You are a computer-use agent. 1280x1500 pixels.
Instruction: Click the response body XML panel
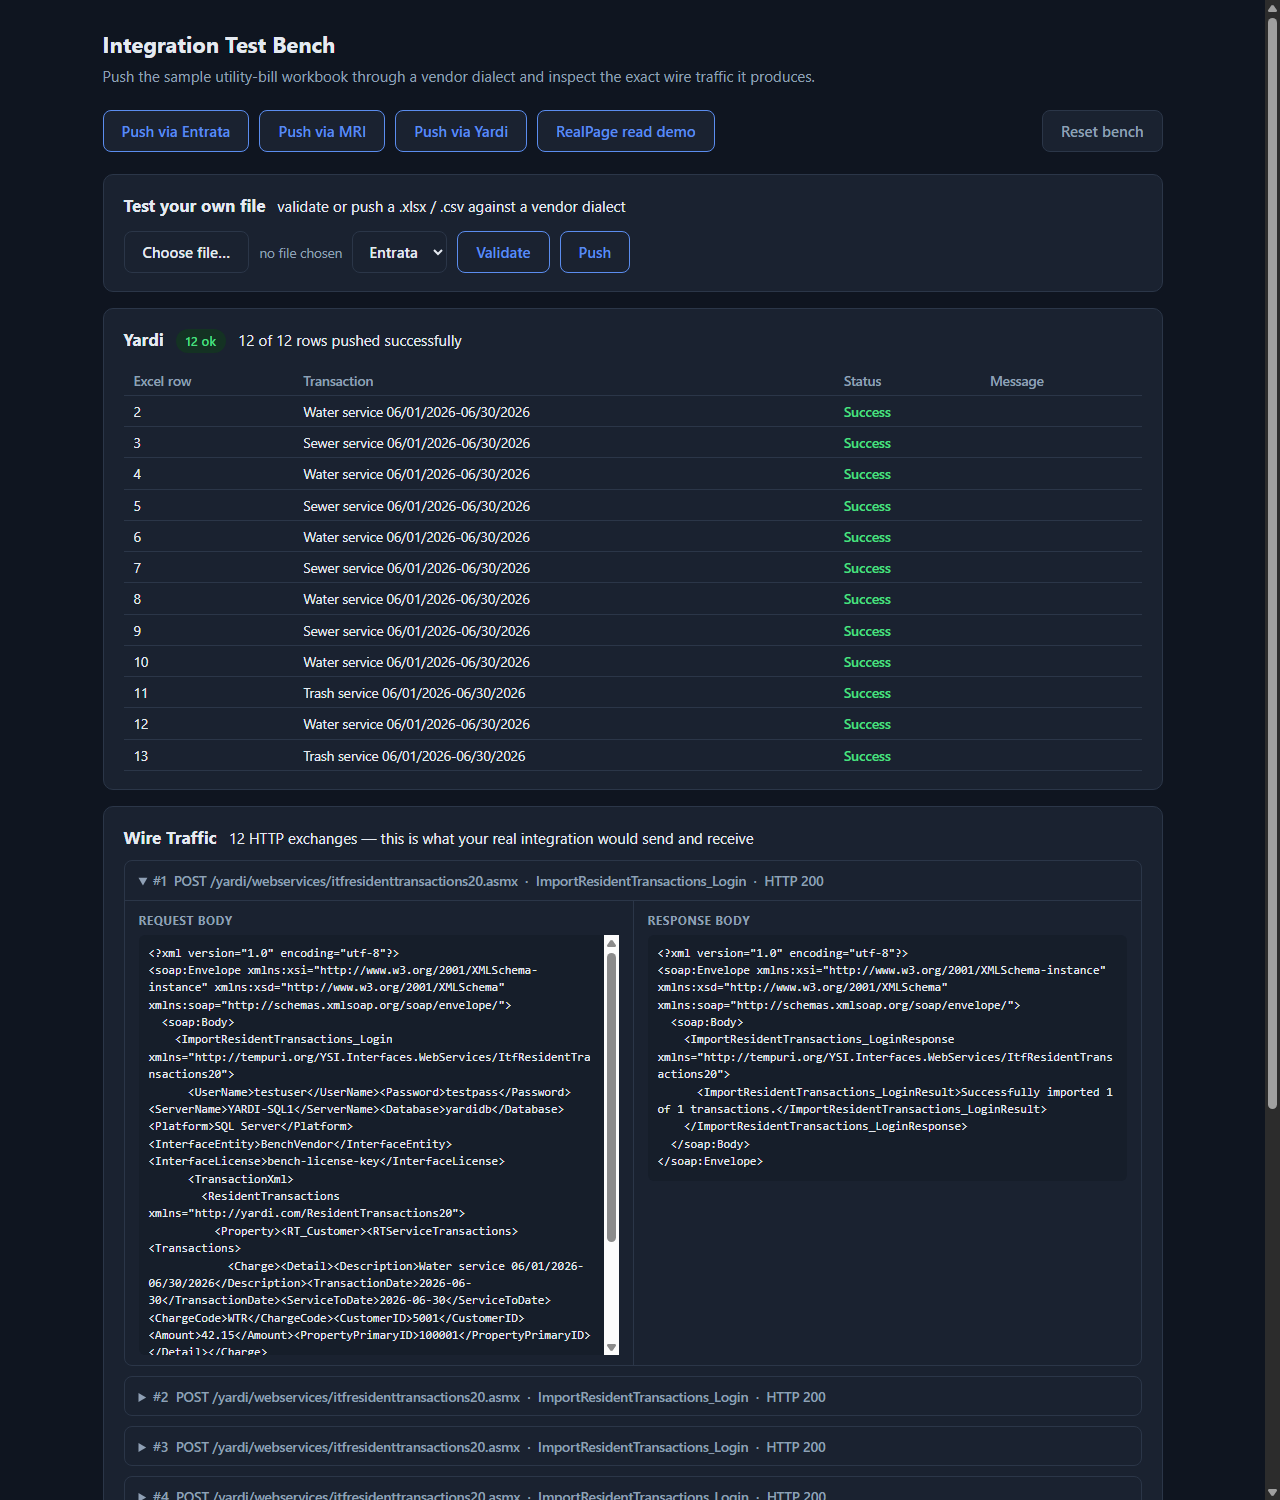[887, 1058]
